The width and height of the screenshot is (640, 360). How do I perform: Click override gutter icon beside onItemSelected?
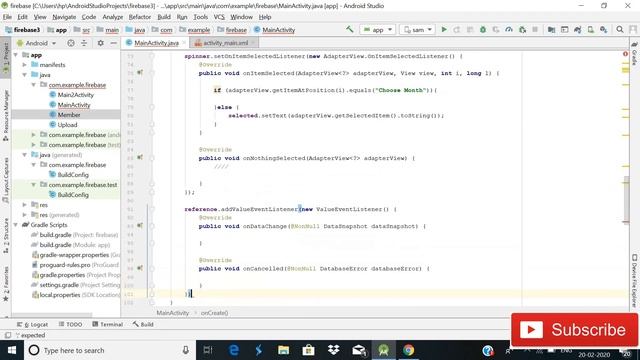tap(140, 73)
